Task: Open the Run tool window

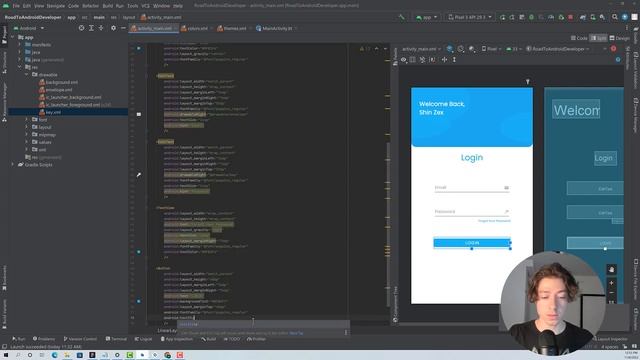Action: (x=19, y=339)
